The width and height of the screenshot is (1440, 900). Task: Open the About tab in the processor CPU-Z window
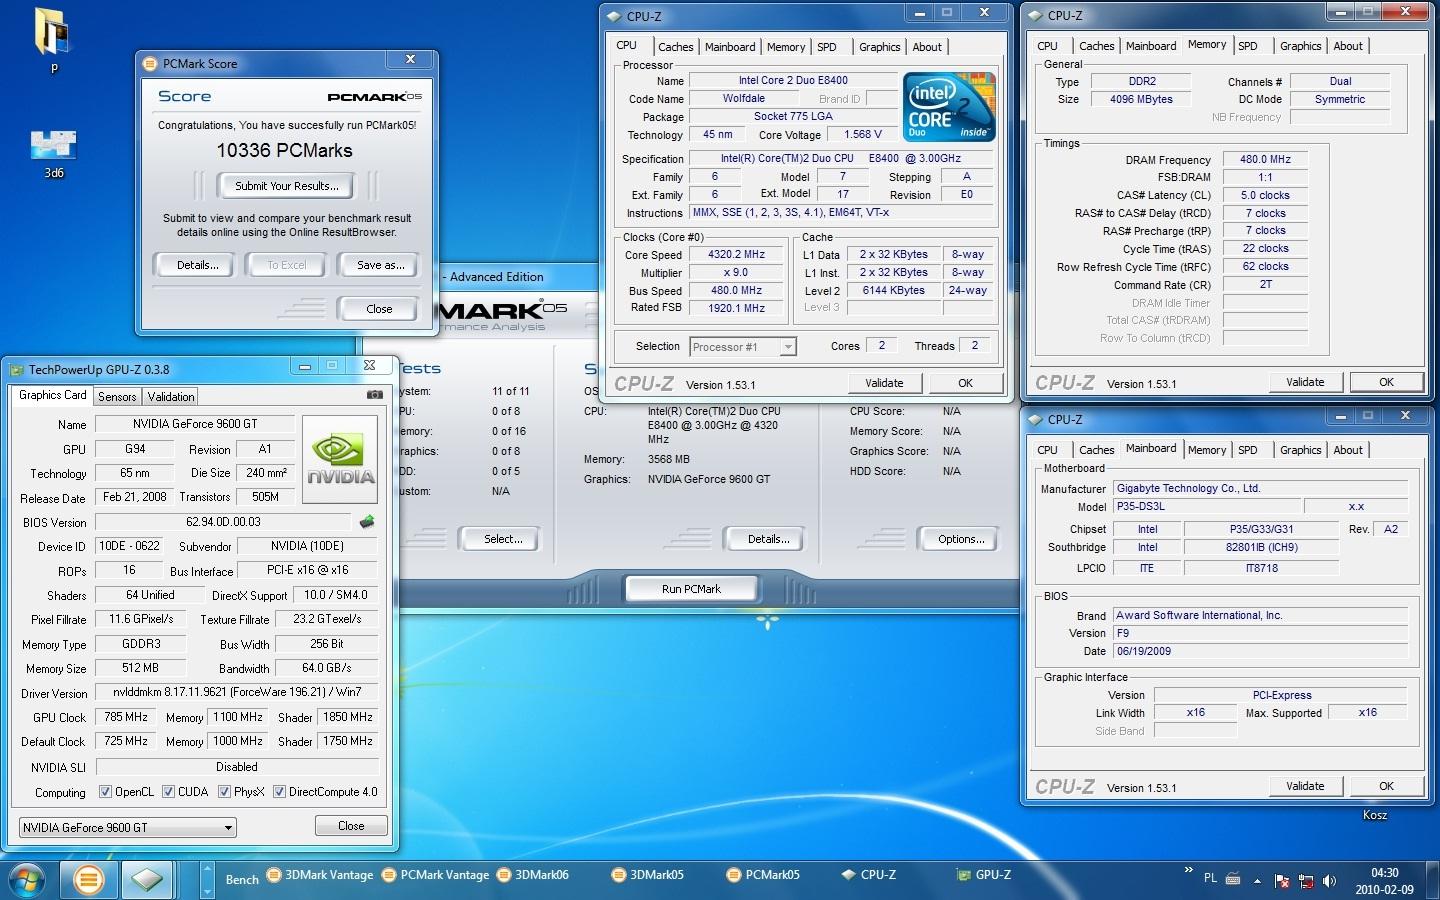tap(926, 47)
